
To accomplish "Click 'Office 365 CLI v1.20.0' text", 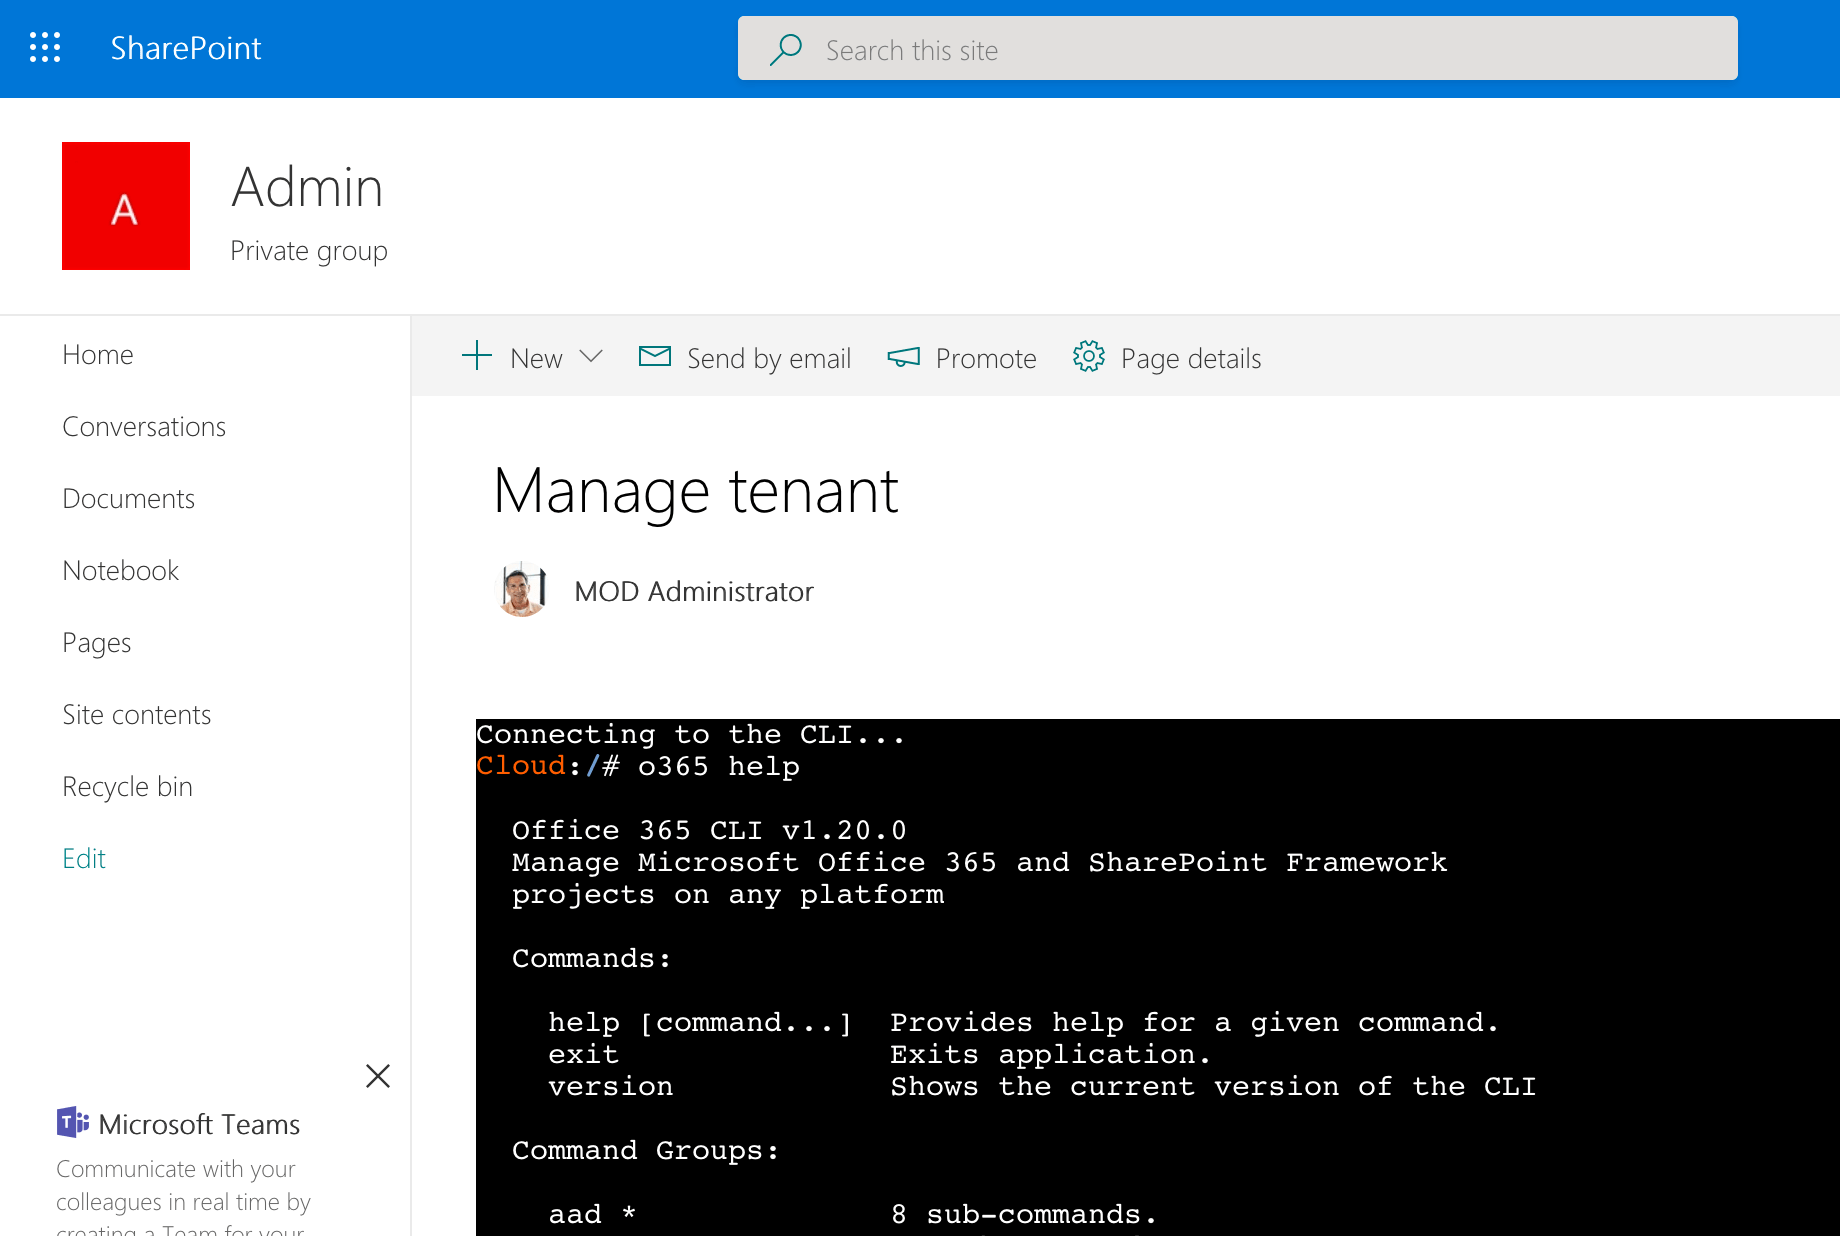I will pyautogui.click(x=709, y=831).
